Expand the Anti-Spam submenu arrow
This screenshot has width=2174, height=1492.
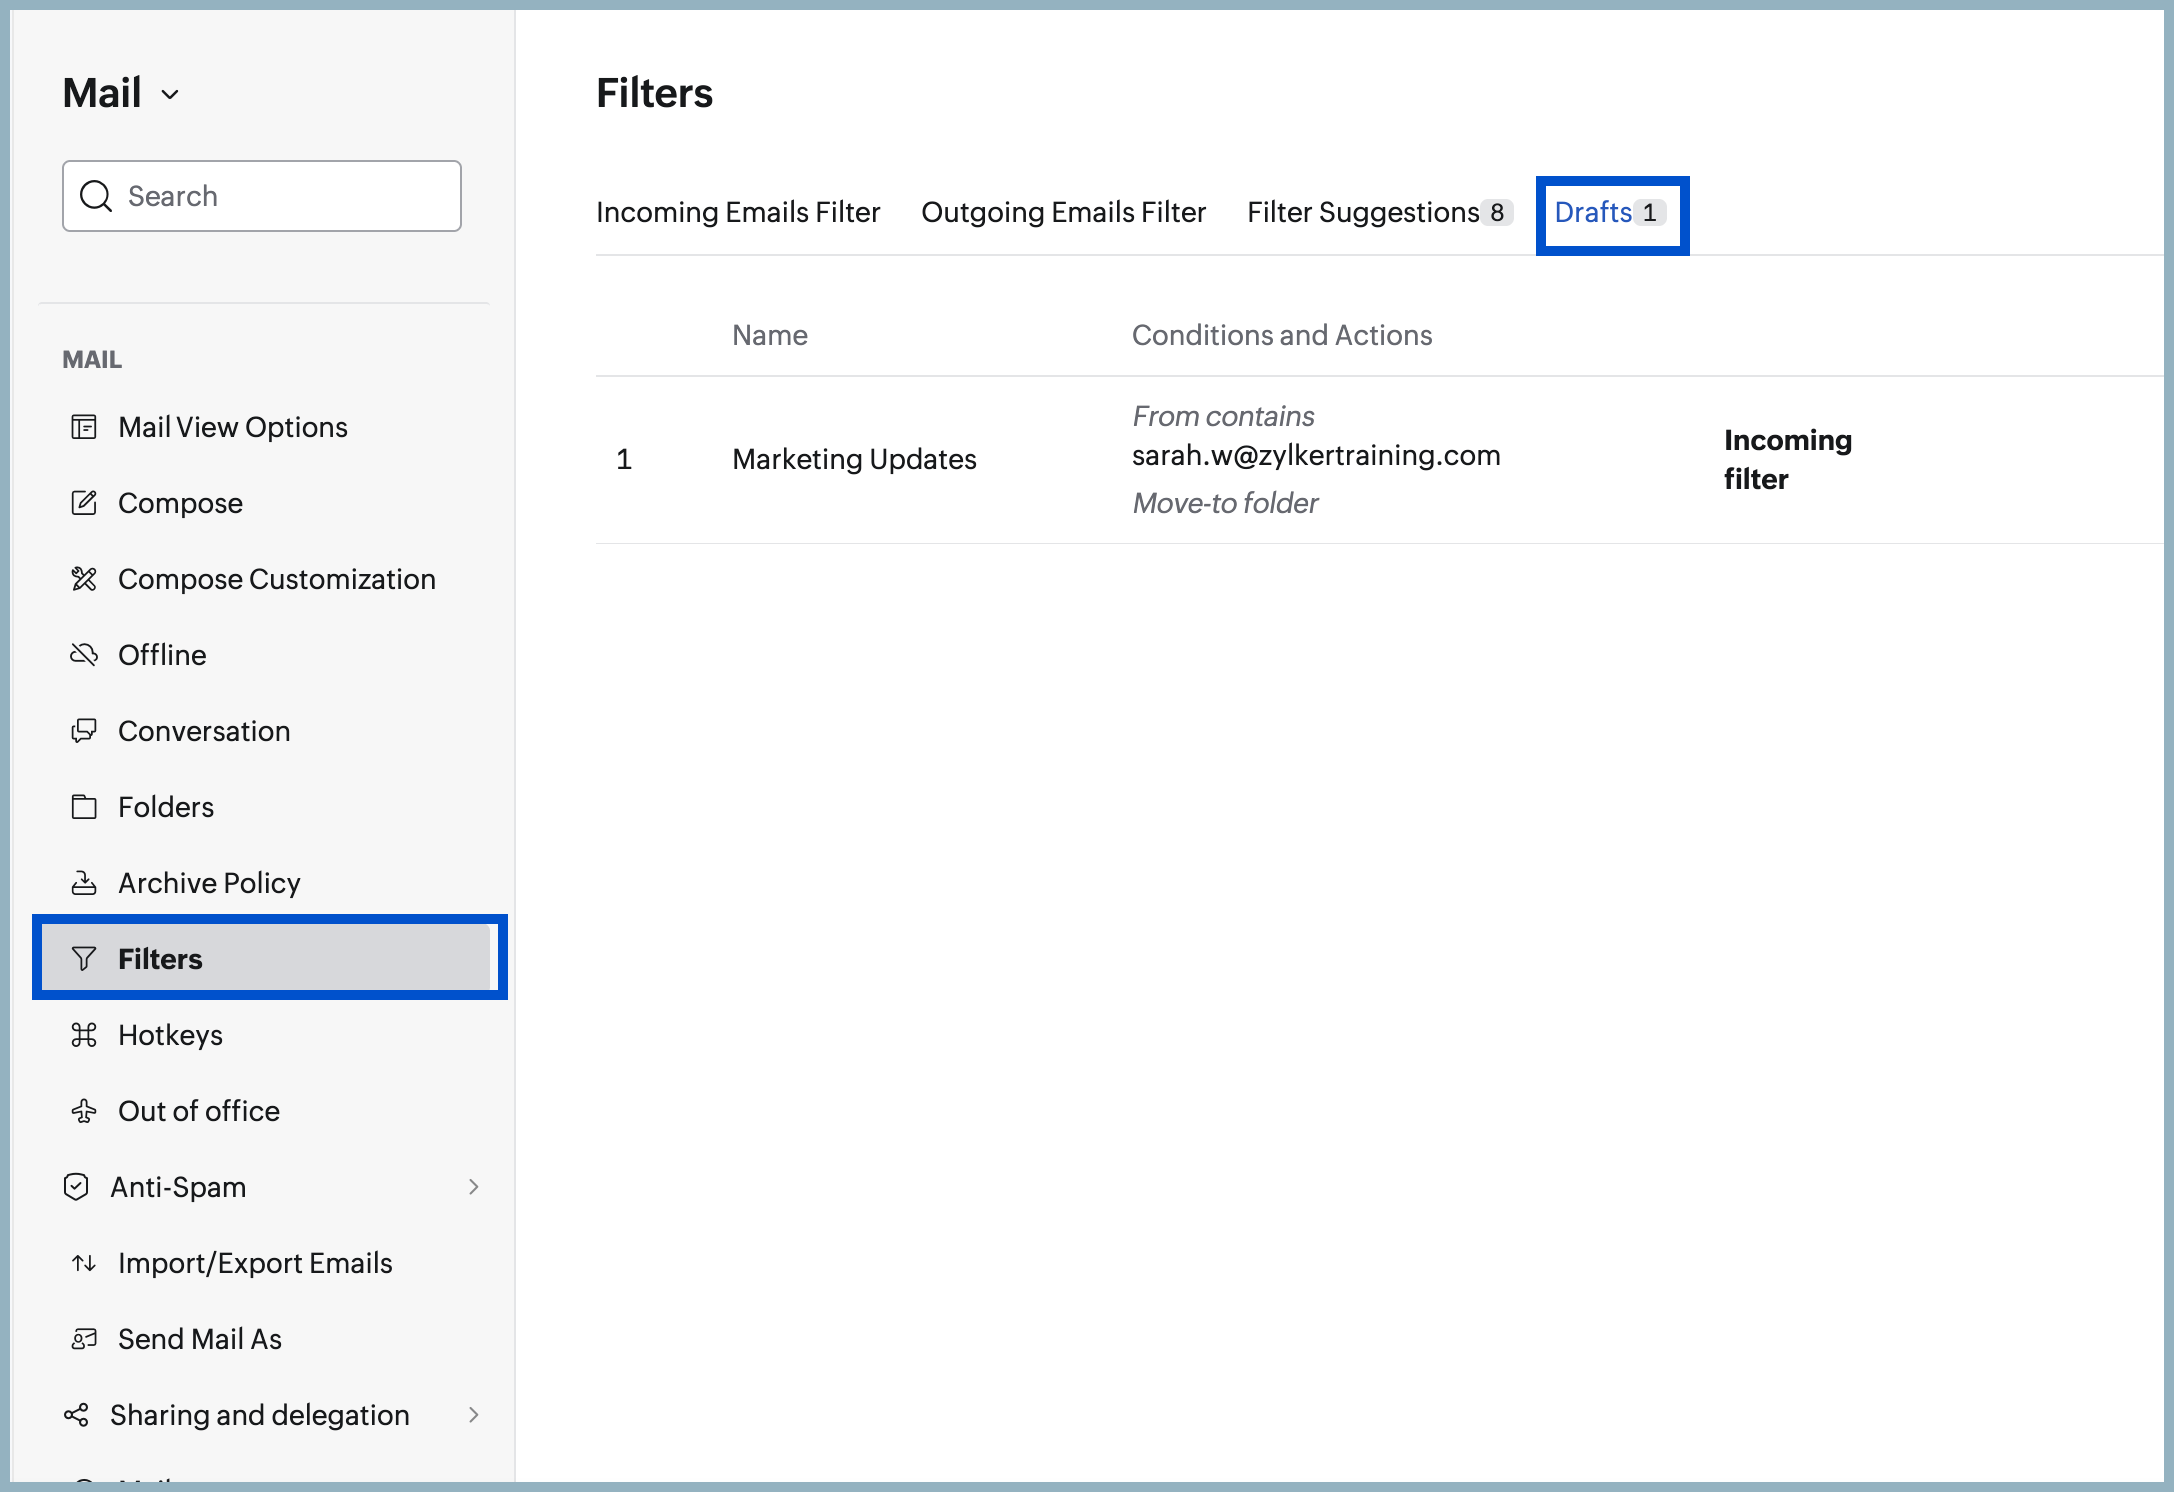(474, 1187)
